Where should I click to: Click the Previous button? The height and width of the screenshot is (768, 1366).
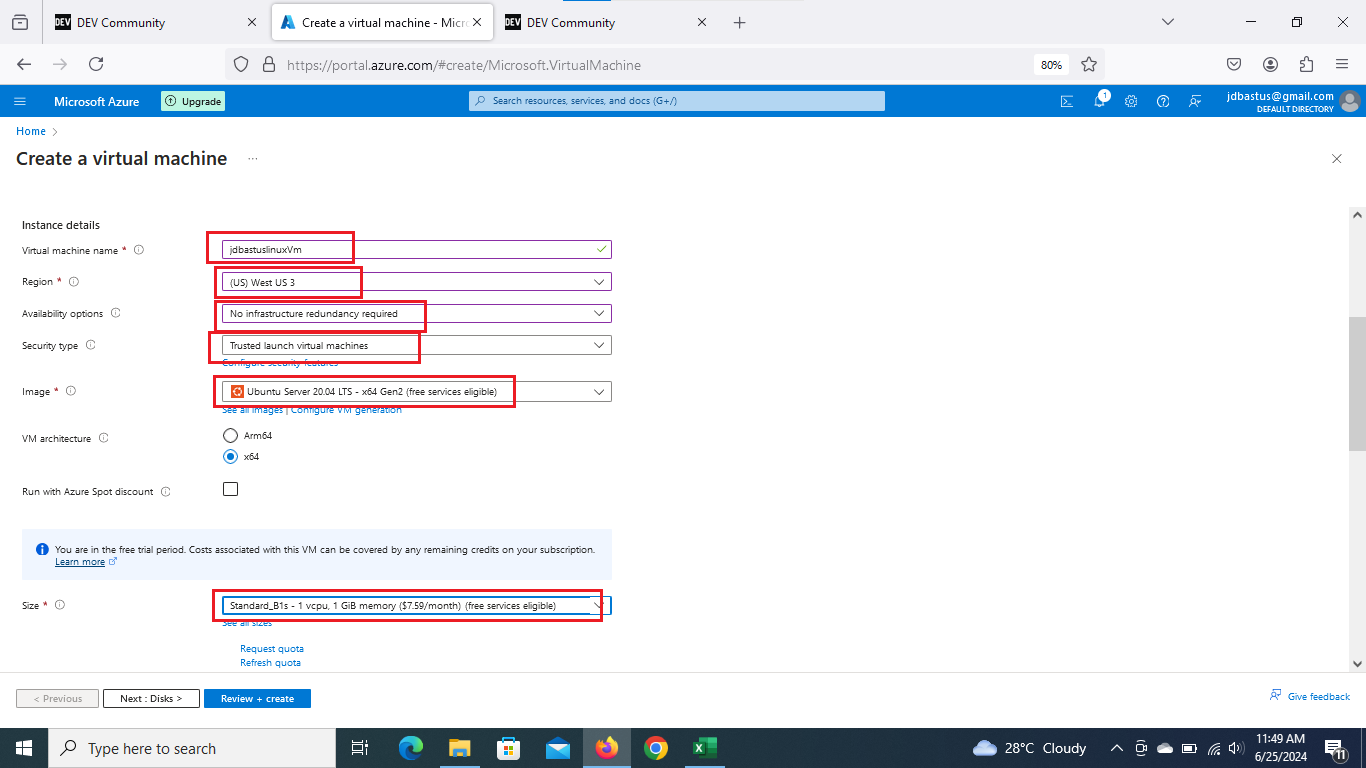point(57,699)
